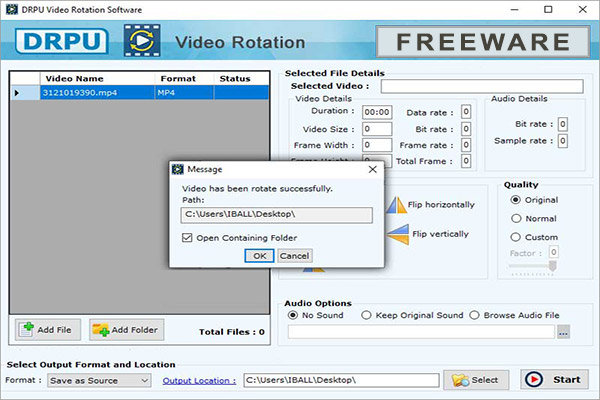Click the Factor value box
Screen dimensions: 600x400
[x=553, y=252]
